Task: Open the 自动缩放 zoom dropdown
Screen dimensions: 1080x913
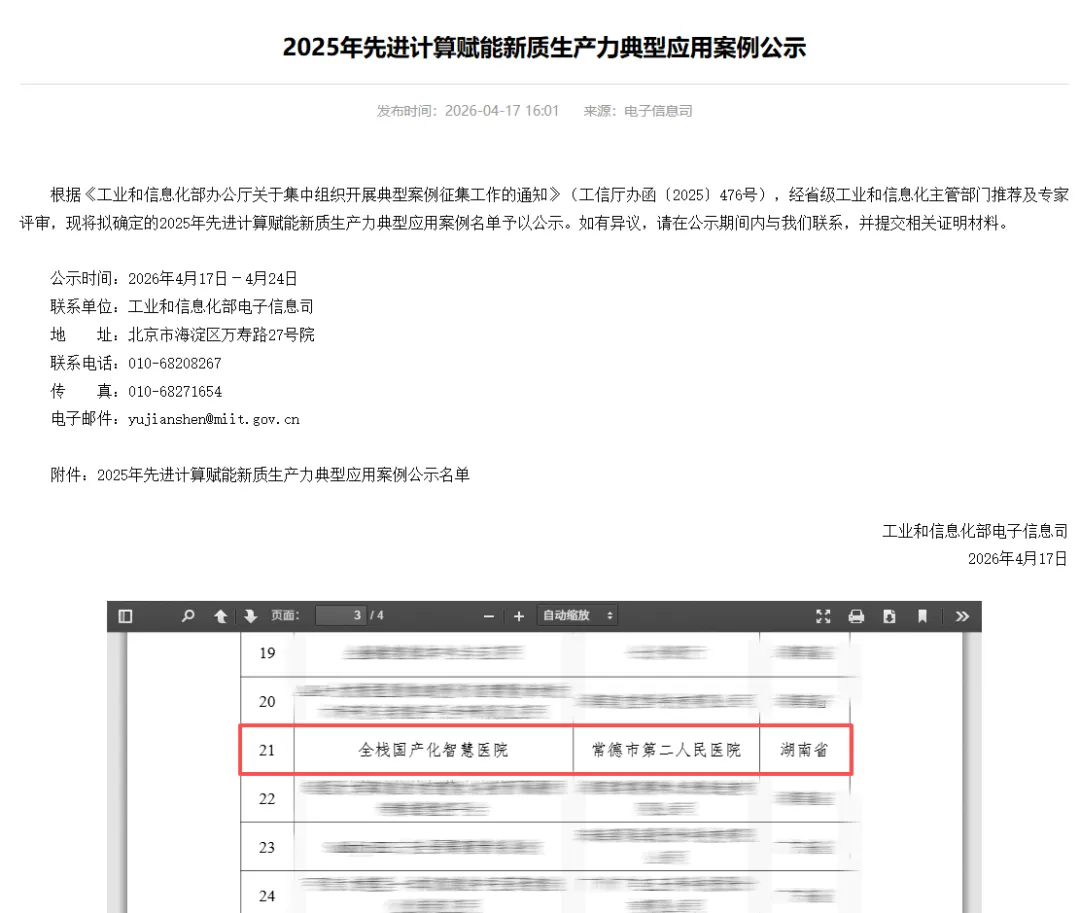Action: point(577,616)
